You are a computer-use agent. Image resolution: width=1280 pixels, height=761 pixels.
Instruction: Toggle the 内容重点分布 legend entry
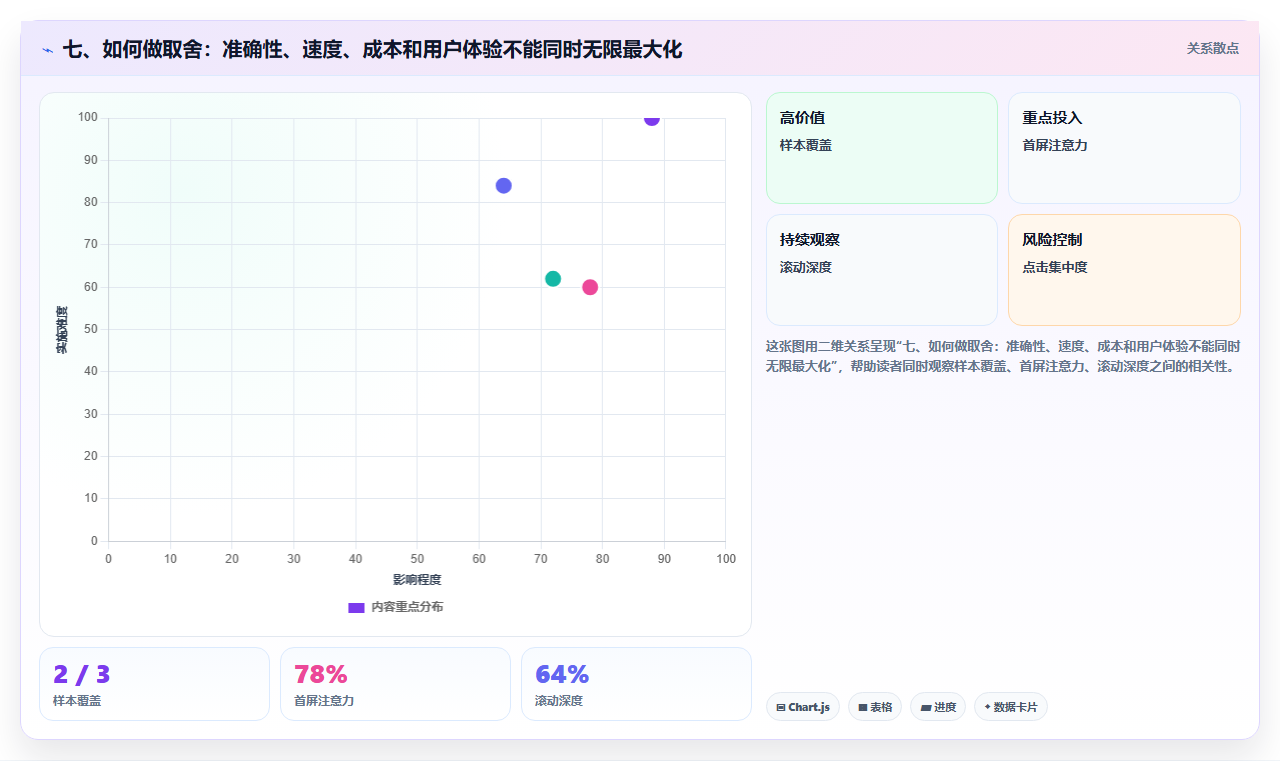point(395,607)
